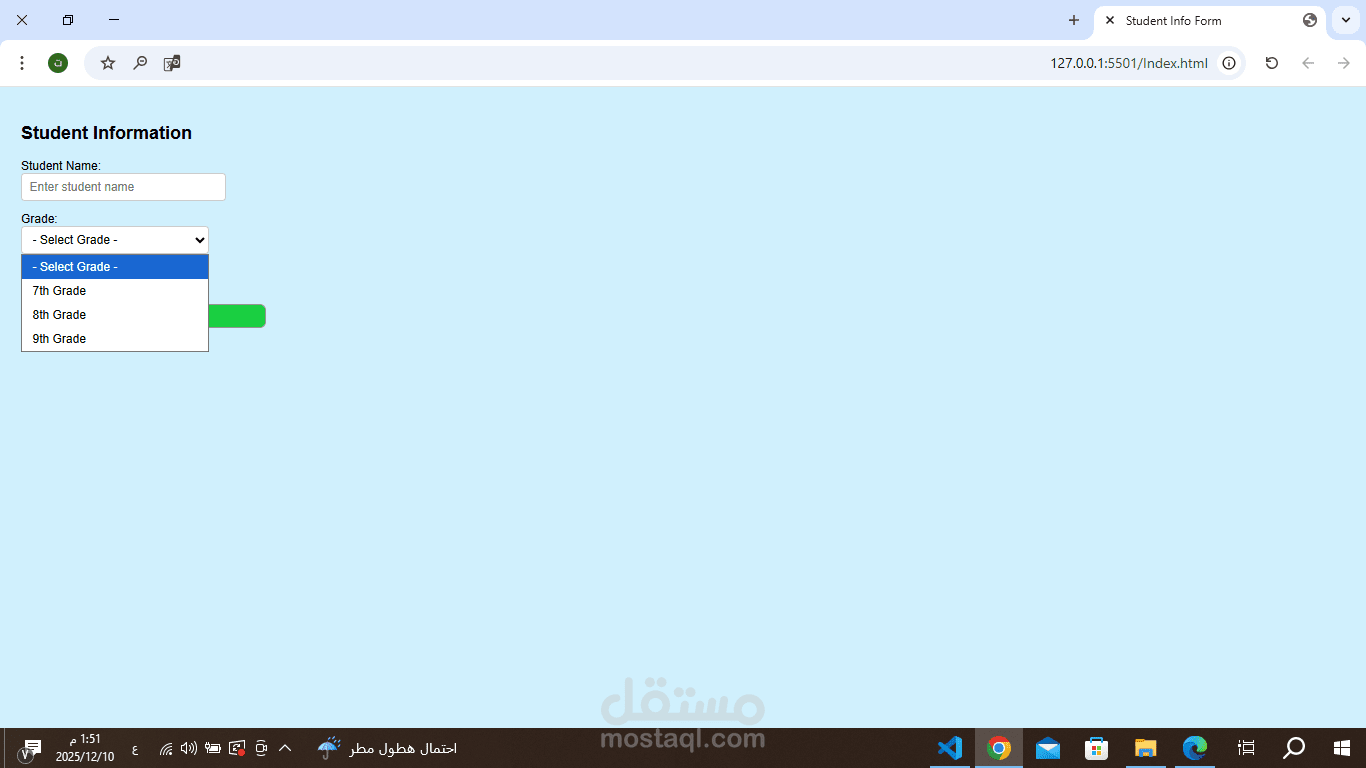Check the battery status icon
The height and width of the screenshot is (768, 1366).
[x=213, y=748]
